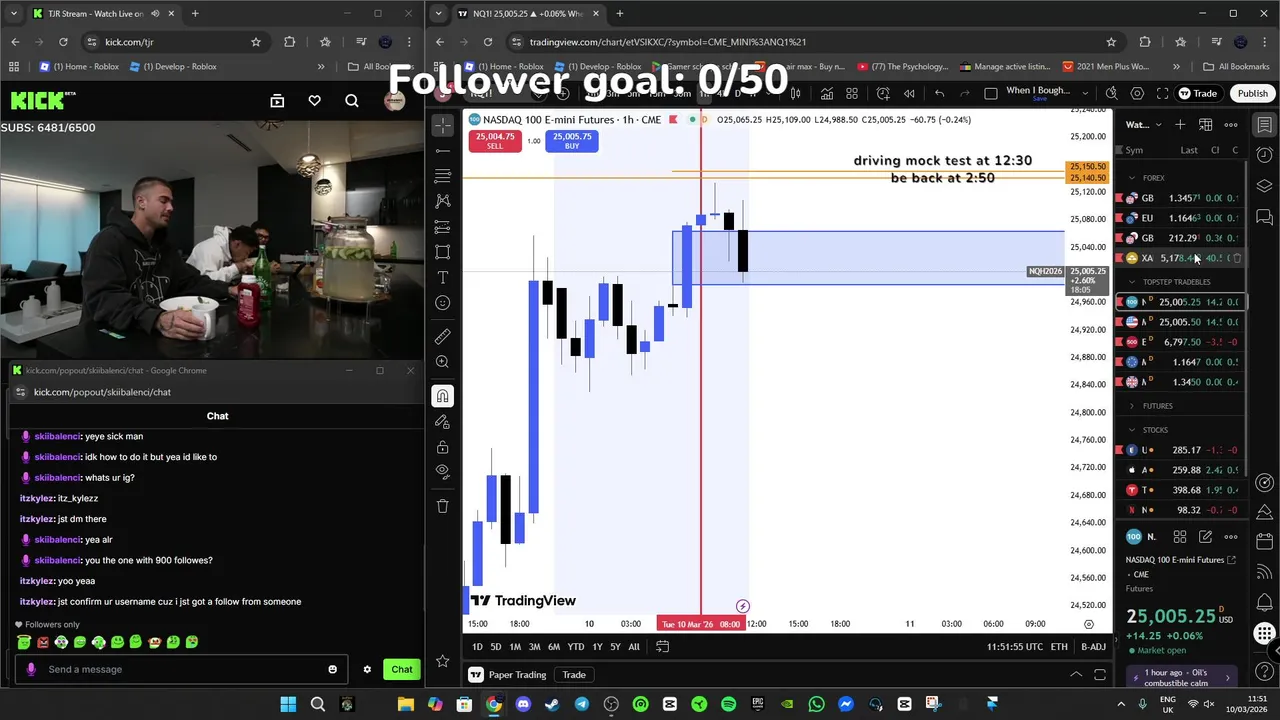
Task: Open the forecasting and measurement tools
Action: coord(443,227)
